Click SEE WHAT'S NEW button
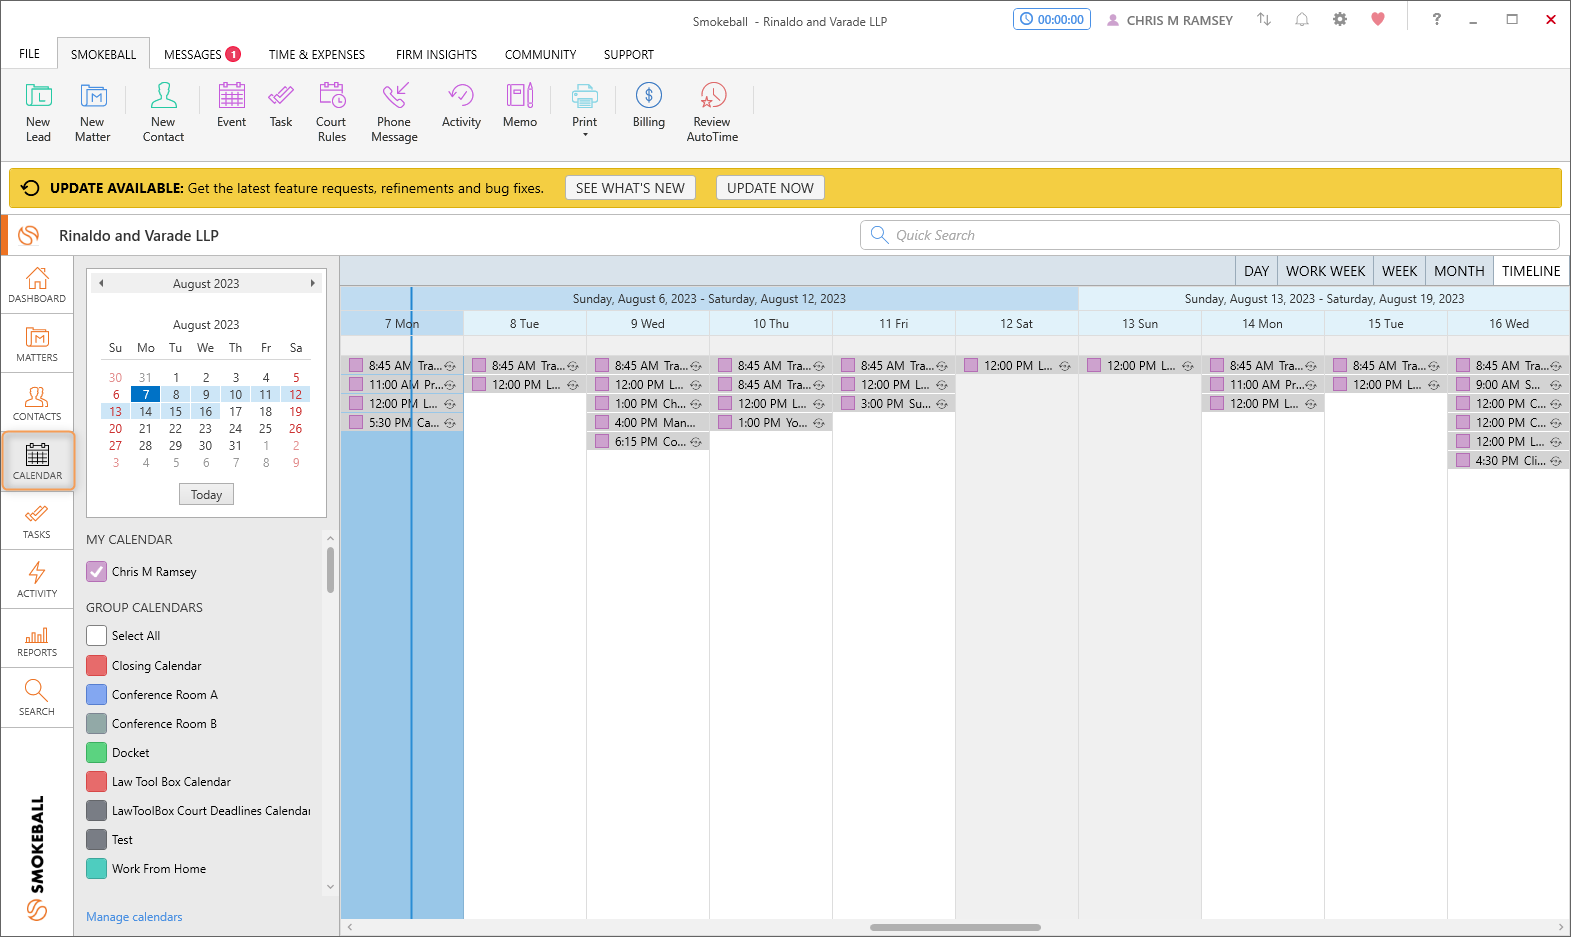The image size is (1571, 937). 630,188
